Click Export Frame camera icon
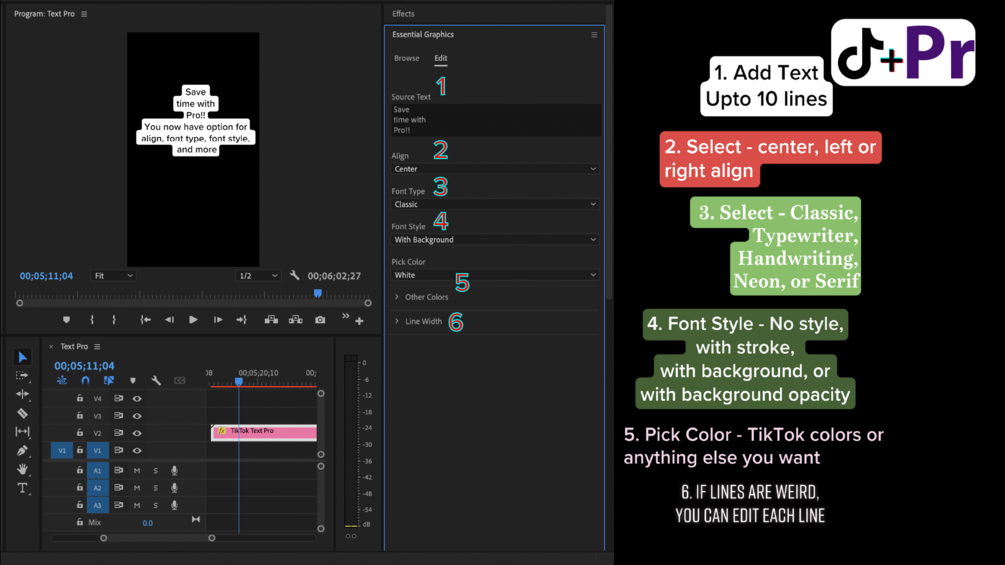This screenshot has width=1005, height=565. coord(320,320)
